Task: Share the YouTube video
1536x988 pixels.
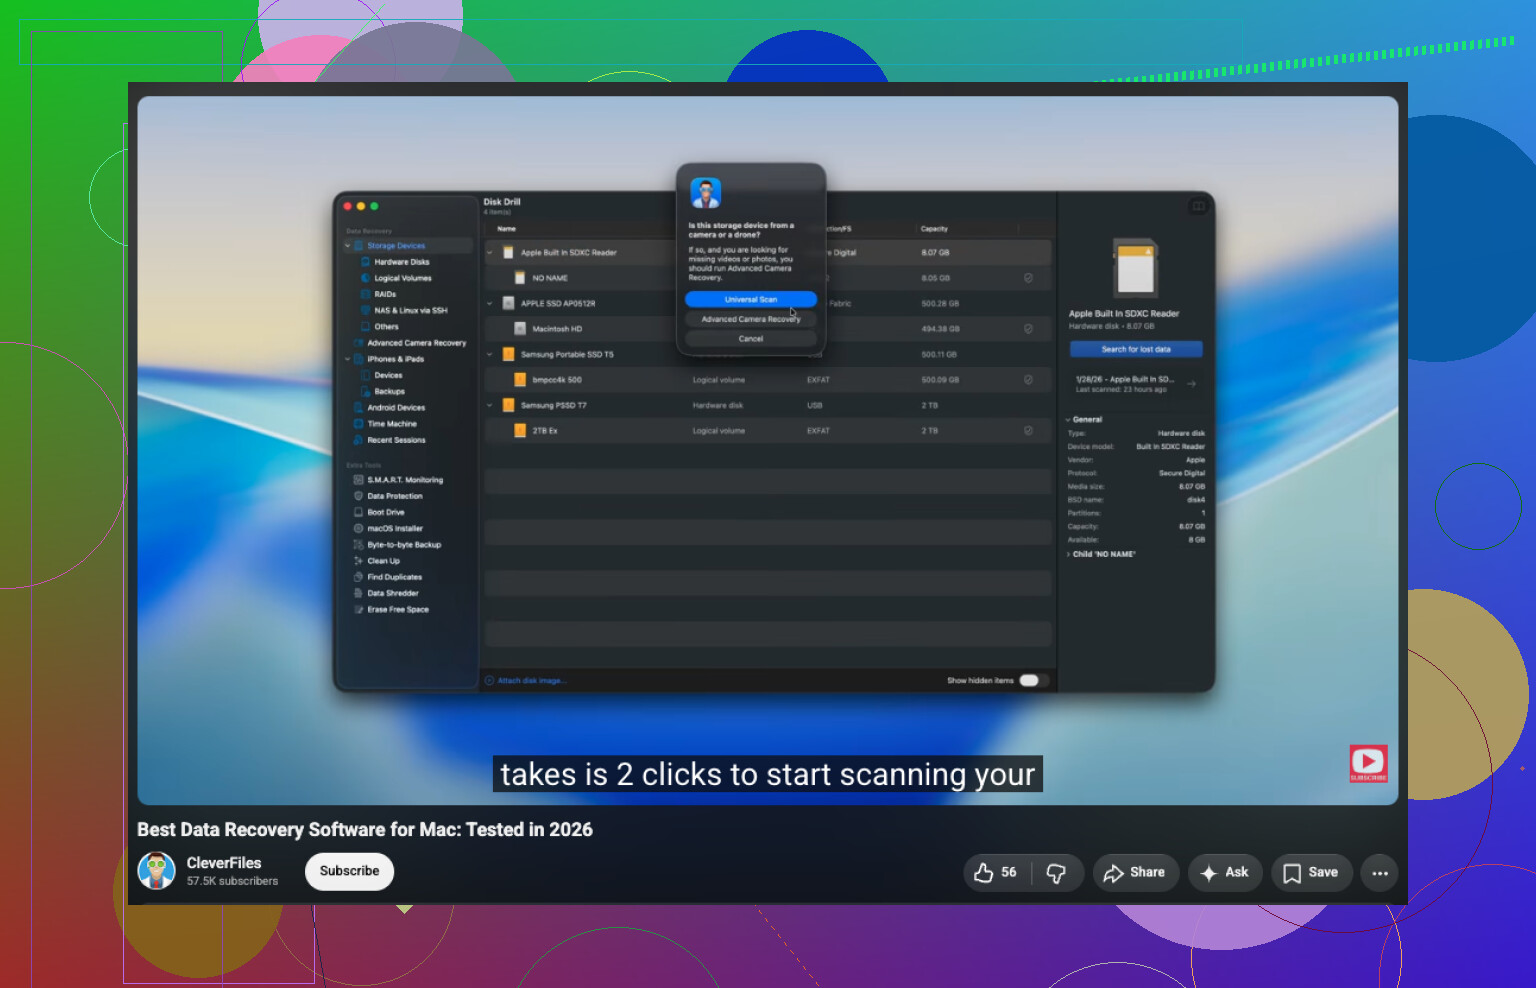Action: (1136, 873)
